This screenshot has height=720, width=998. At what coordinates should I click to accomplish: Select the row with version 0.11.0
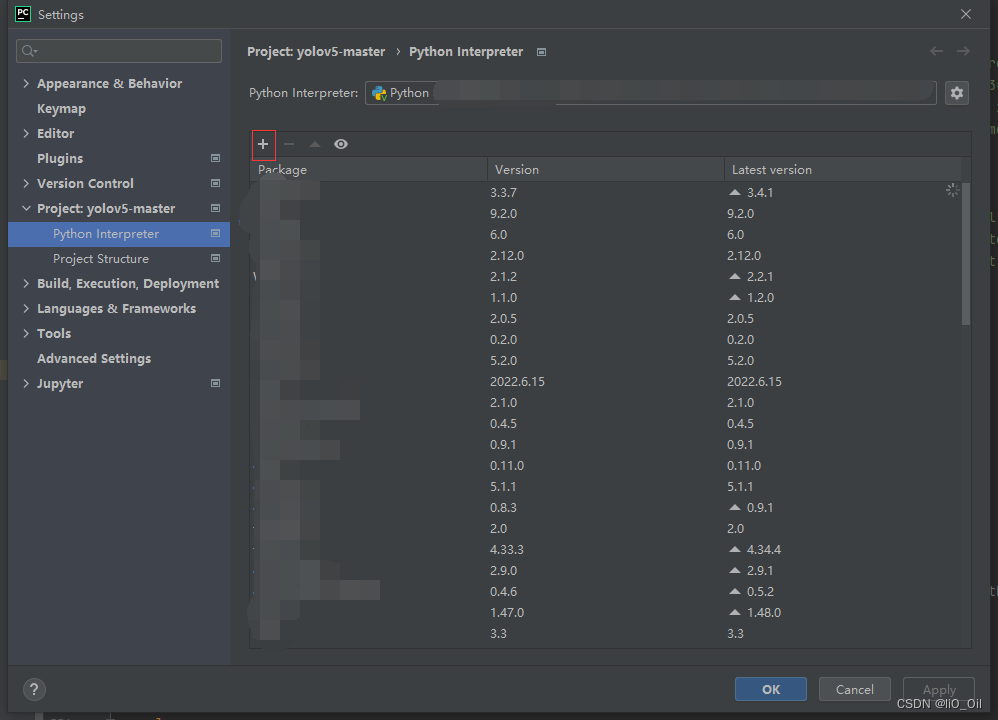tap(605, 465)
